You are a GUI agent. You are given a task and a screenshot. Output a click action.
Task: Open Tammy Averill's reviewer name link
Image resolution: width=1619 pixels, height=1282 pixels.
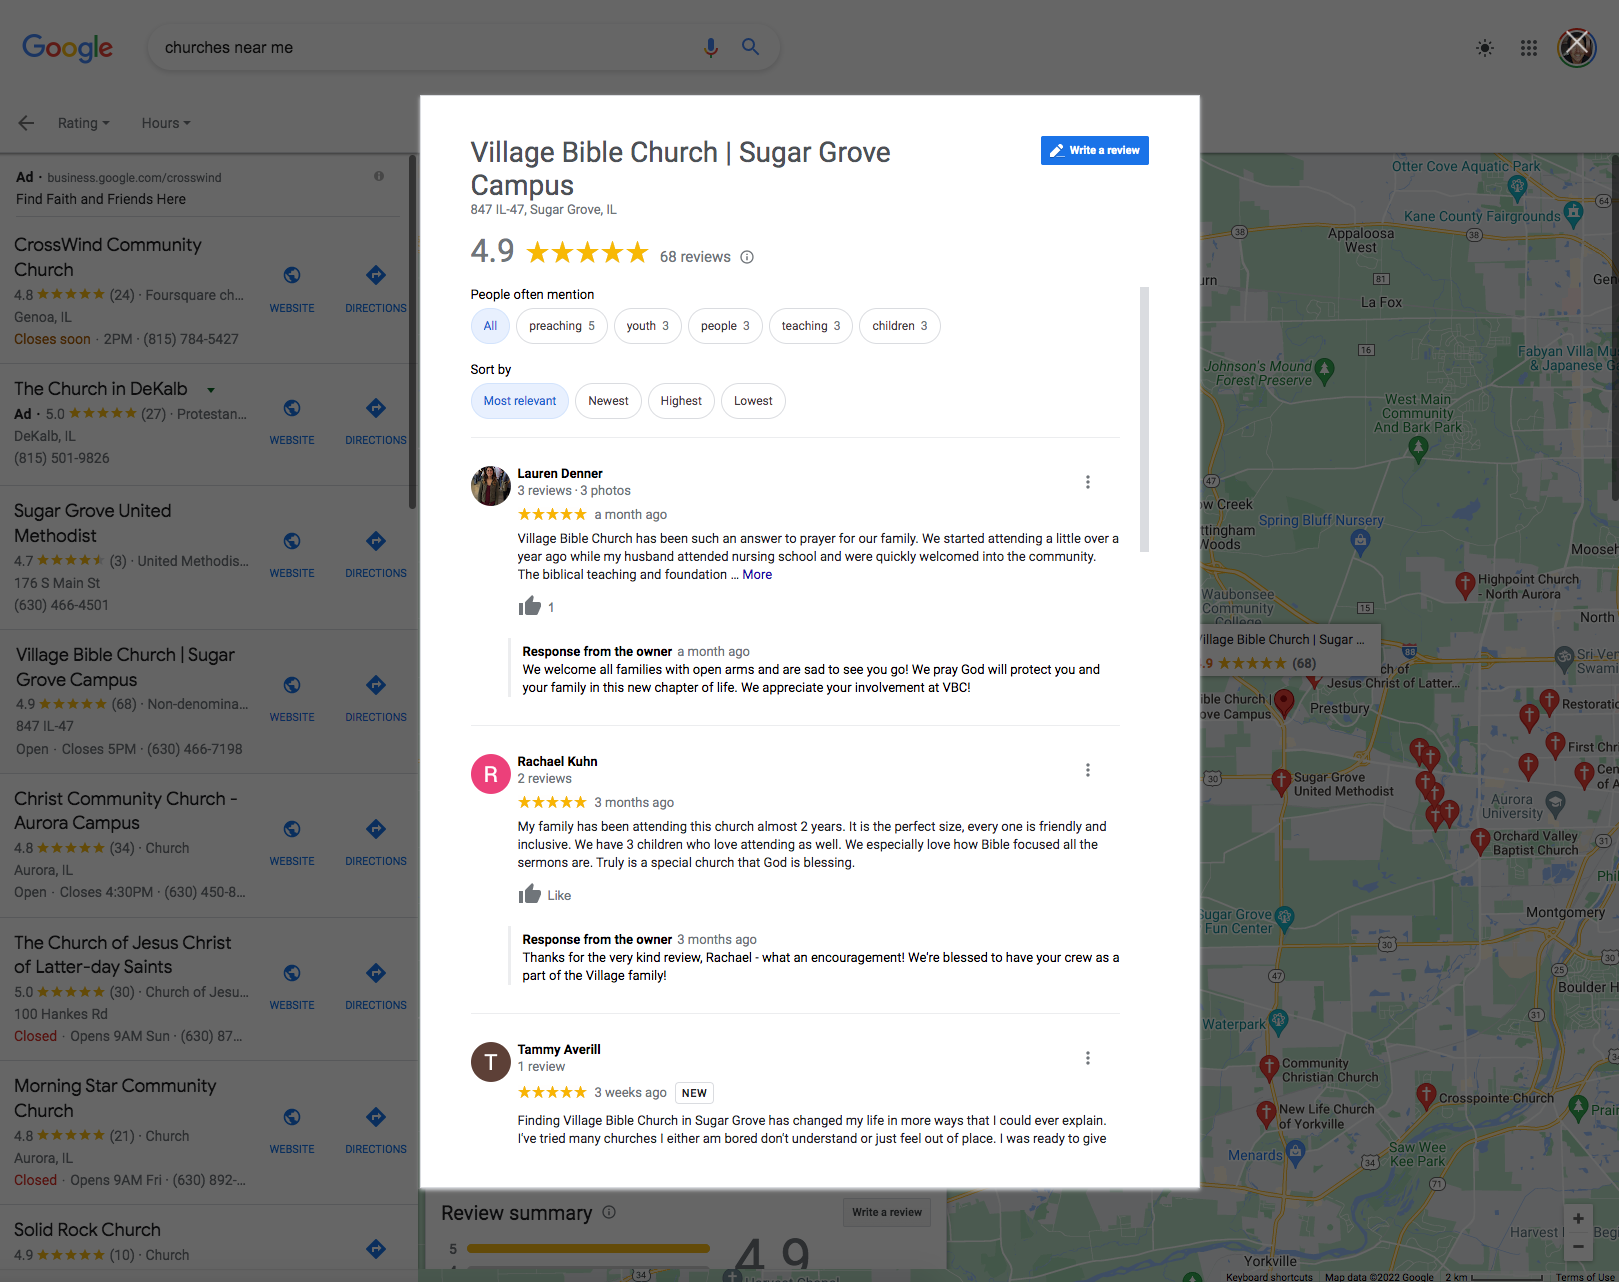click(x=559, y=1049)
